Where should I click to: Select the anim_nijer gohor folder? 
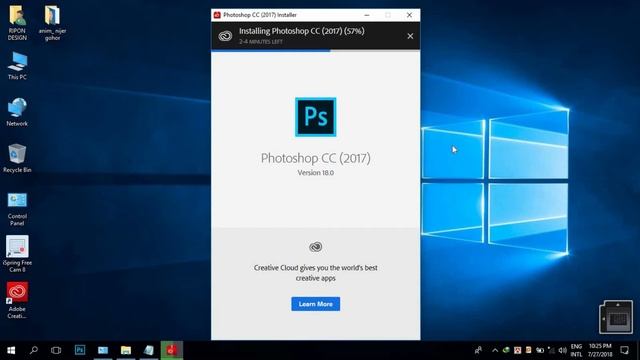[x=52, y=23]
